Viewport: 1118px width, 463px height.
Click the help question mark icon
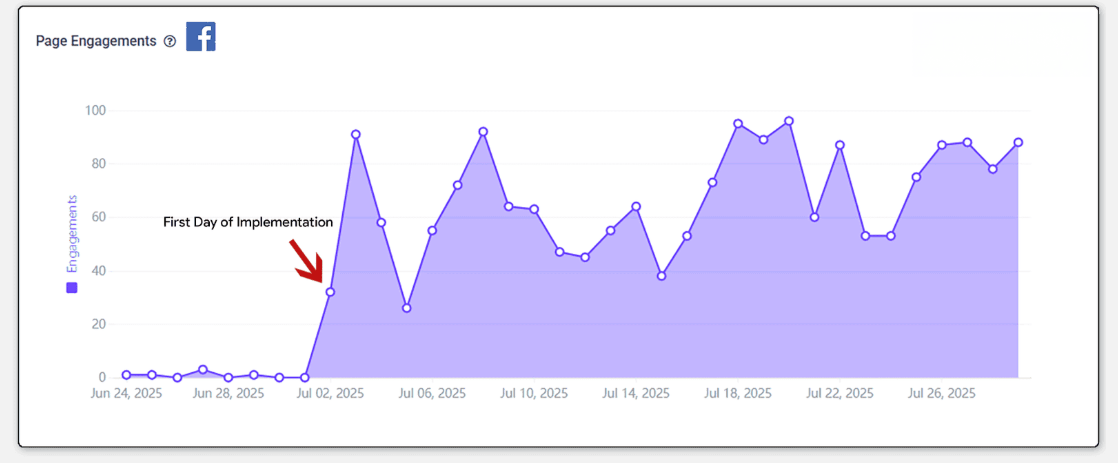click(x=170, y=42)
